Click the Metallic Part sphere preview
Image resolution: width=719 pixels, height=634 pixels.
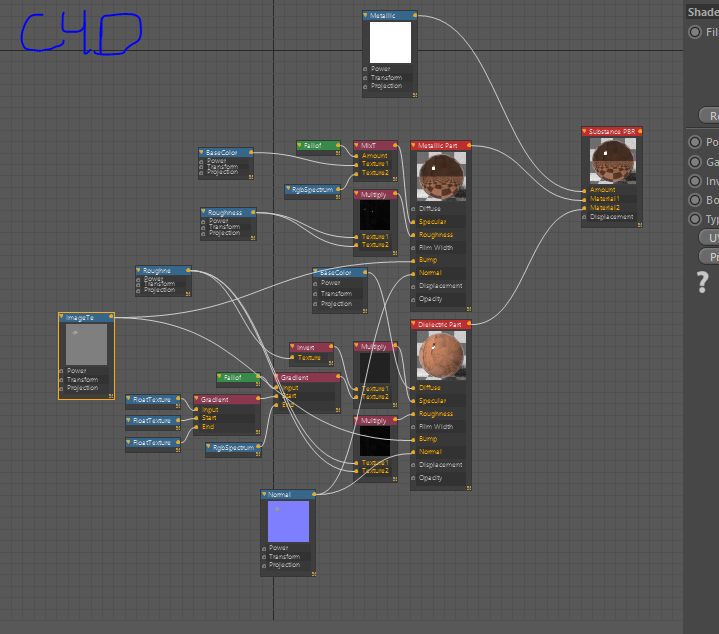coord(441,176)
